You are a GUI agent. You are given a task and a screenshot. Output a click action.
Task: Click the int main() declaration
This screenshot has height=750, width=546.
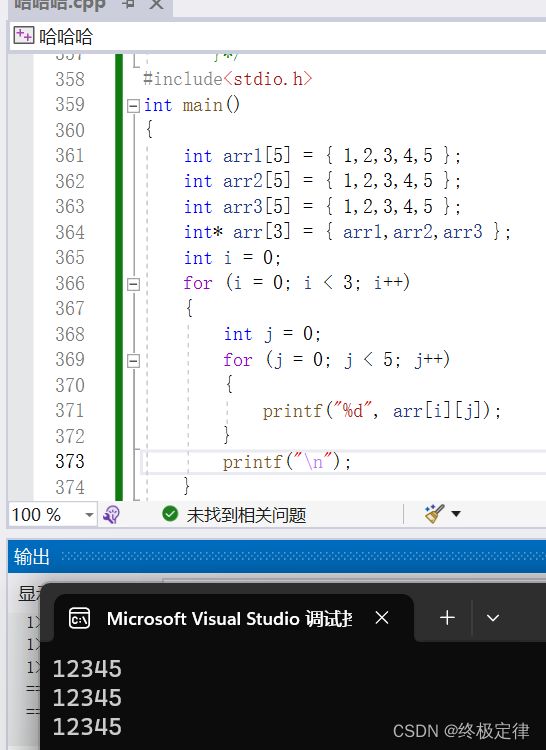(192, 105)
